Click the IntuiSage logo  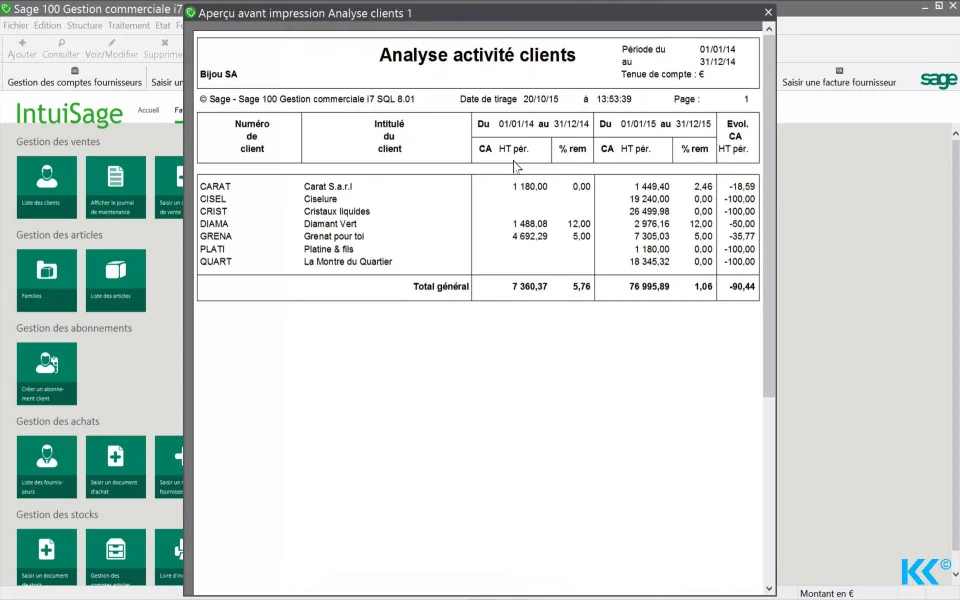pos(69,114)
